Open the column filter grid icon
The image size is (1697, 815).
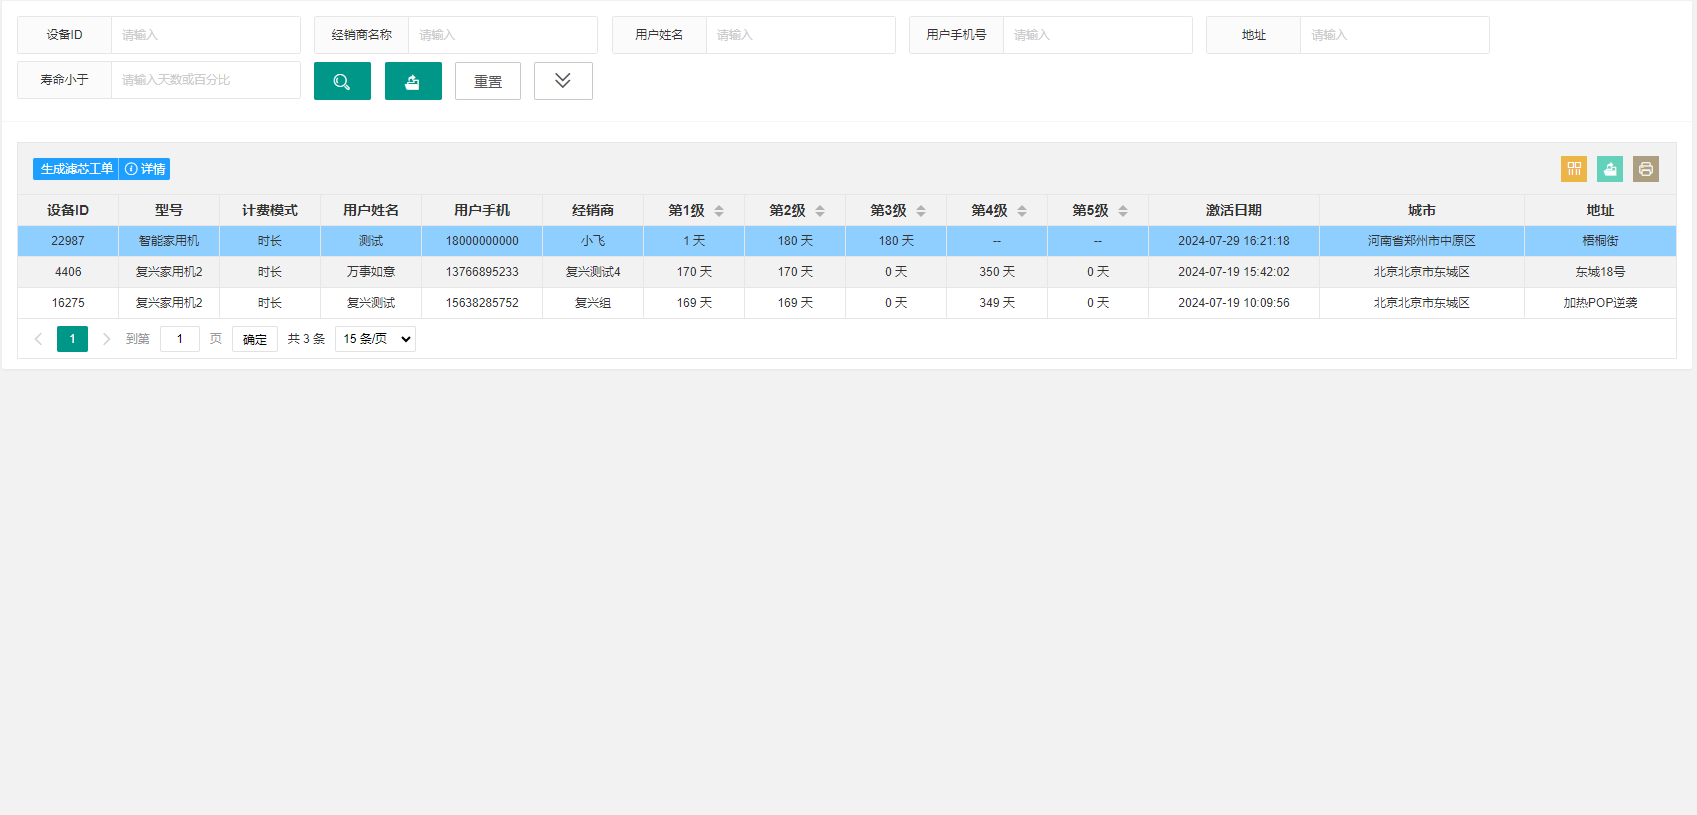(x=1574, y=169)
